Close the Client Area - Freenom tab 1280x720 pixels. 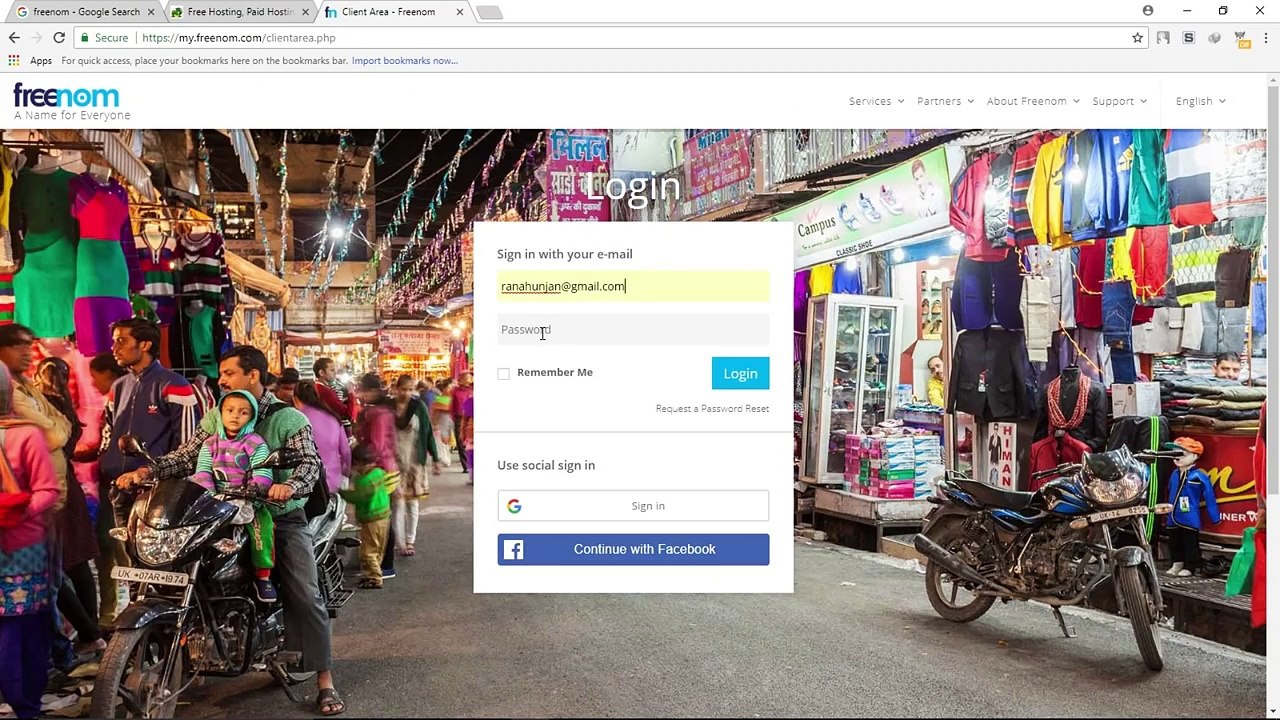[x=460, y=12]
